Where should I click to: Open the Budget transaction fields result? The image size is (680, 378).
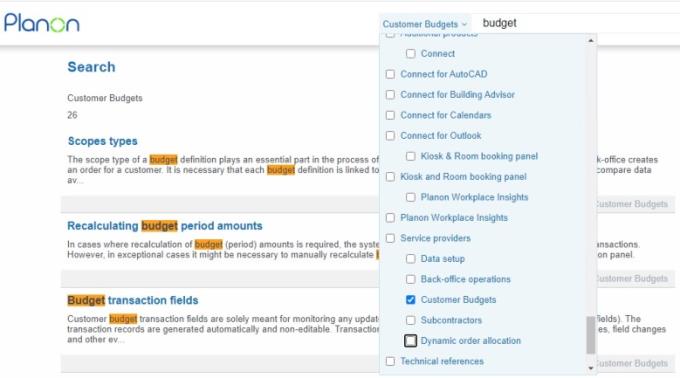133,300
